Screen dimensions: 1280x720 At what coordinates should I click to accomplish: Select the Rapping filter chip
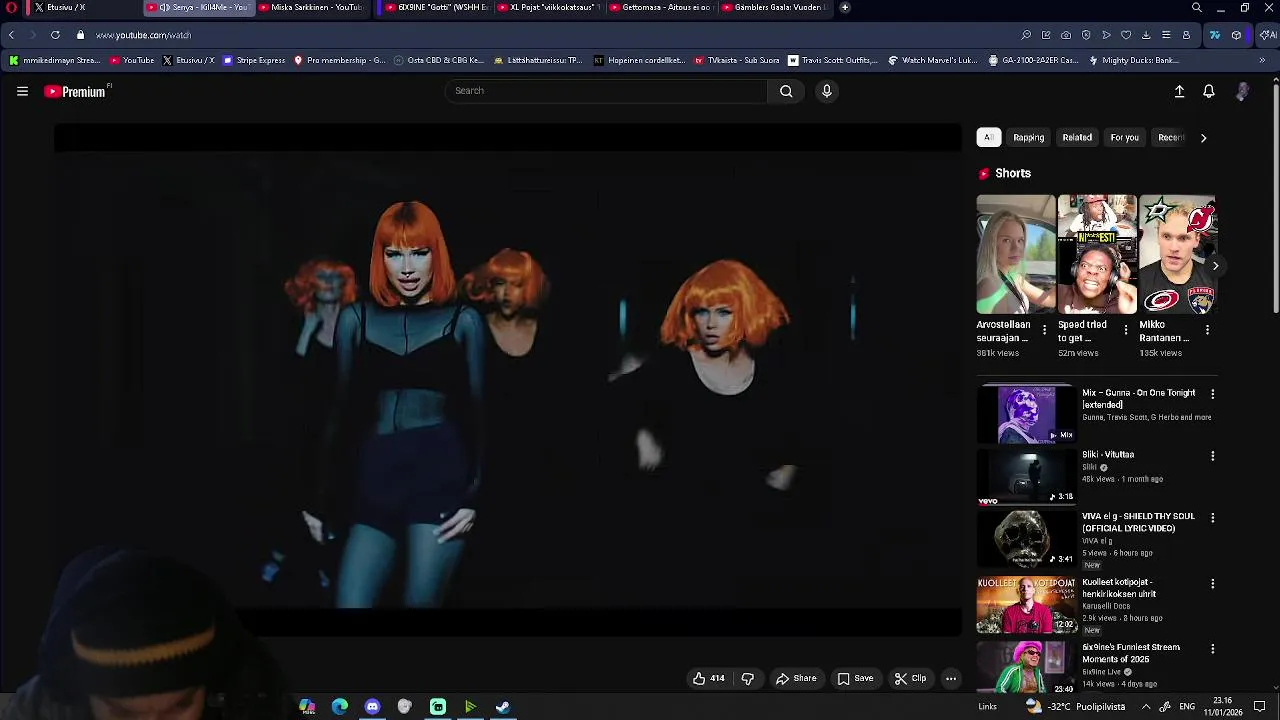[1028, 137]
